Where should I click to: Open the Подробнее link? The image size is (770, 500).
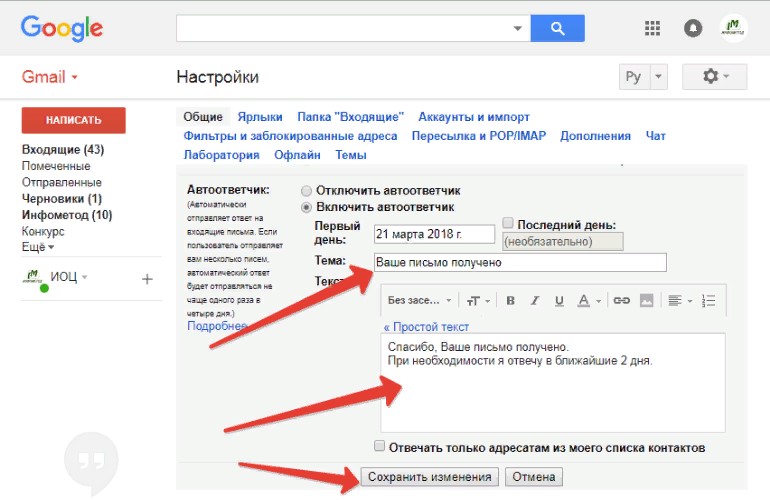pos(217,326)
